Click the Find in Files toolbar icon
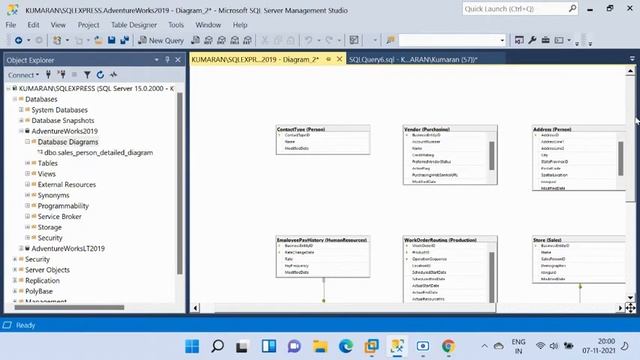640x360 pixels. (391, 40)
